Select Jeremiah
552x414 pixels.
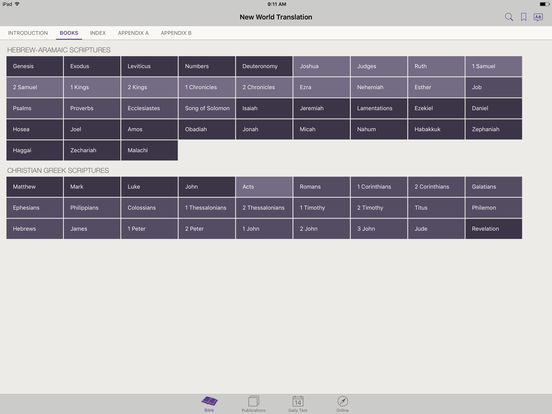pos(321,108)
